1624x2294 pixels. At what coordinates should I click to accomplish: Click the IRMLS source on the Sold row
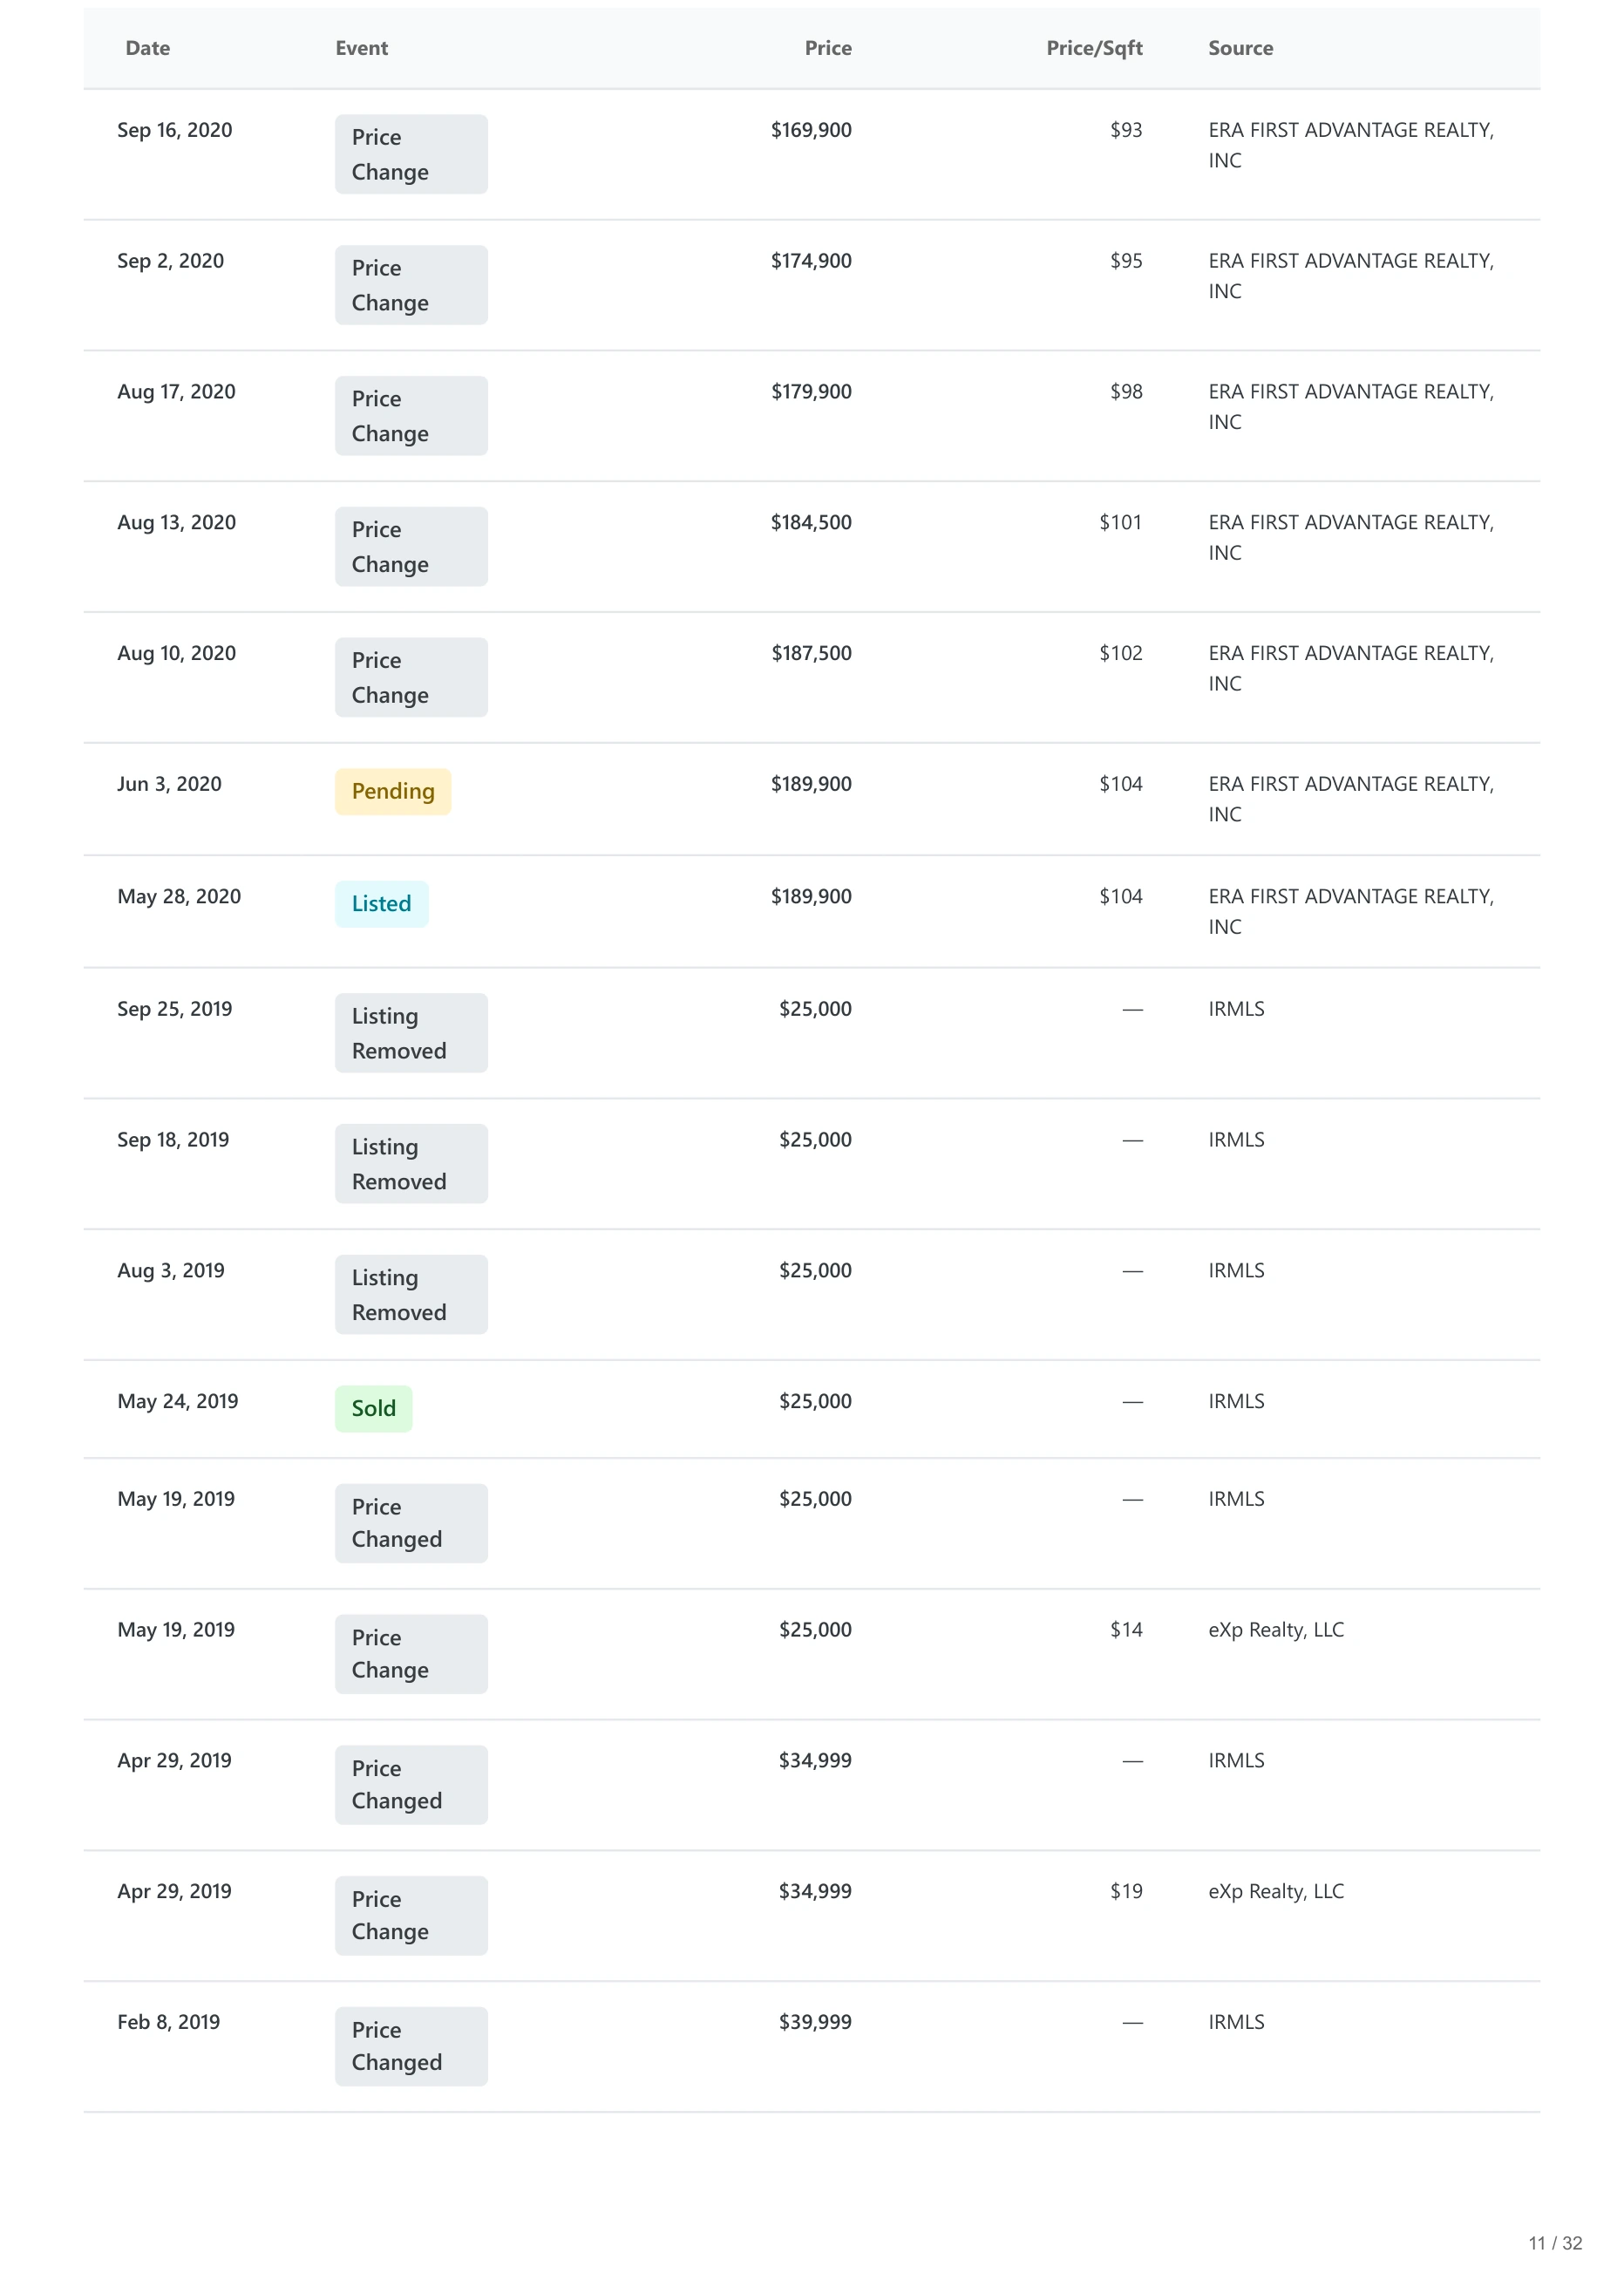click(x=1236, y=1401)
